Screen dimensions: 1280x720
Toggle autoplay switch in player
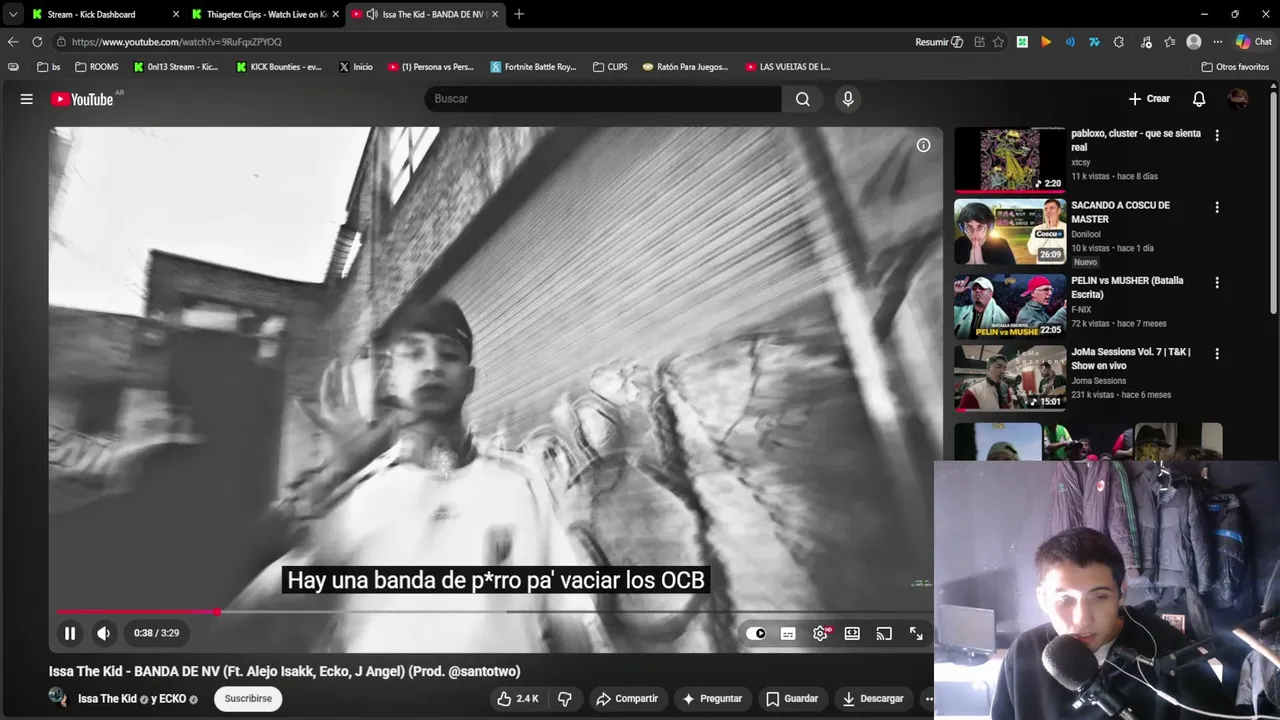(x=756, y=634)
